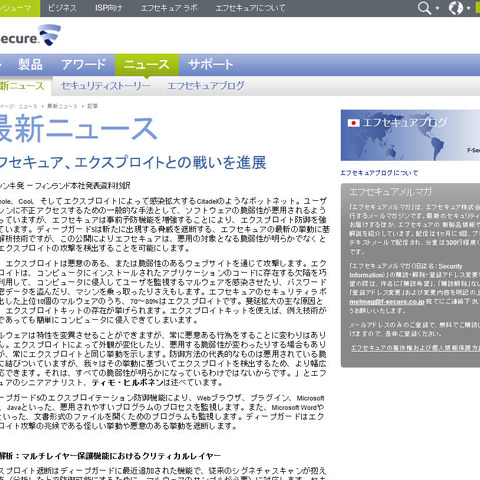Viewport: 480px width, 480px height.
Task: Click the ニュース breadcrumb link
Action: [x=28, y=106]
